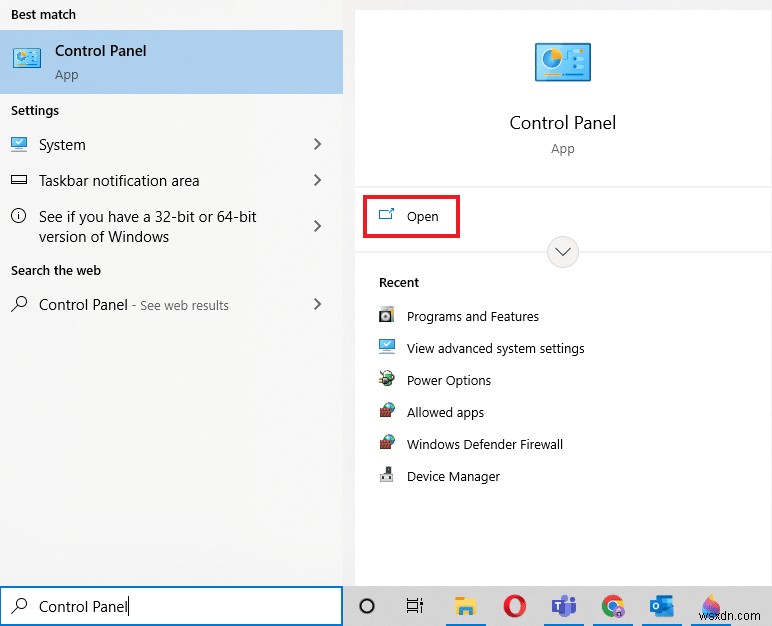
Task: Click the info icon beside 32-bit or 64-bit
Action: click(x=19, y=216)
